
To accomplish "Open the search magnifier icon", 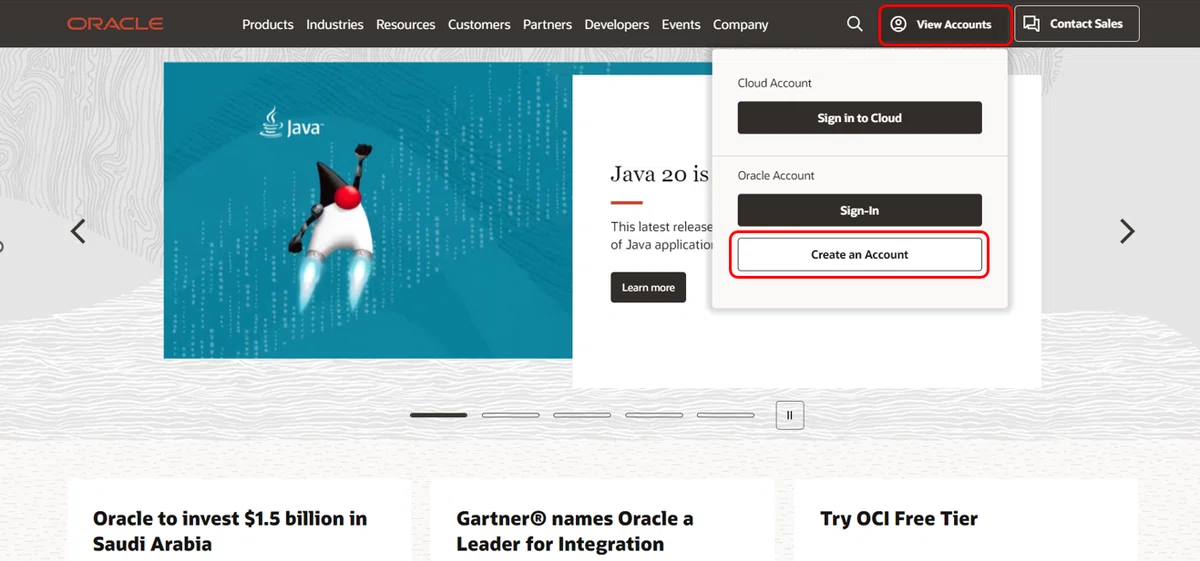I will (855, 24).
